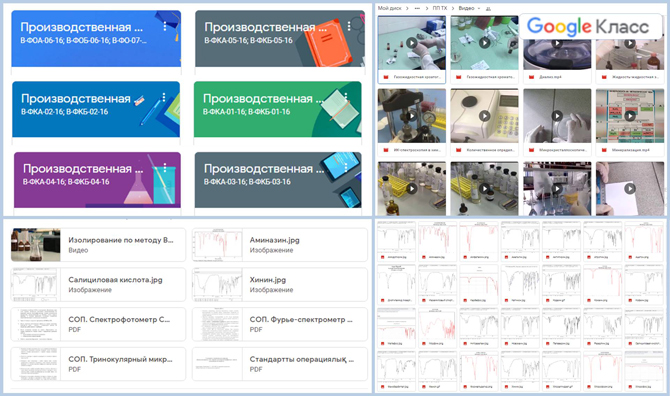This screenshot has width=670, height=396.
Task: Open three-dot menu on В-ФКА-05-16 class card
Action: point(349,26)
